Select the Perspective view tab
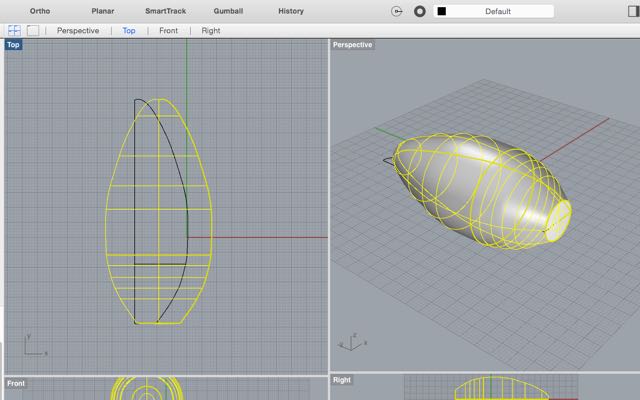640x400 pixels. (78, 31)
